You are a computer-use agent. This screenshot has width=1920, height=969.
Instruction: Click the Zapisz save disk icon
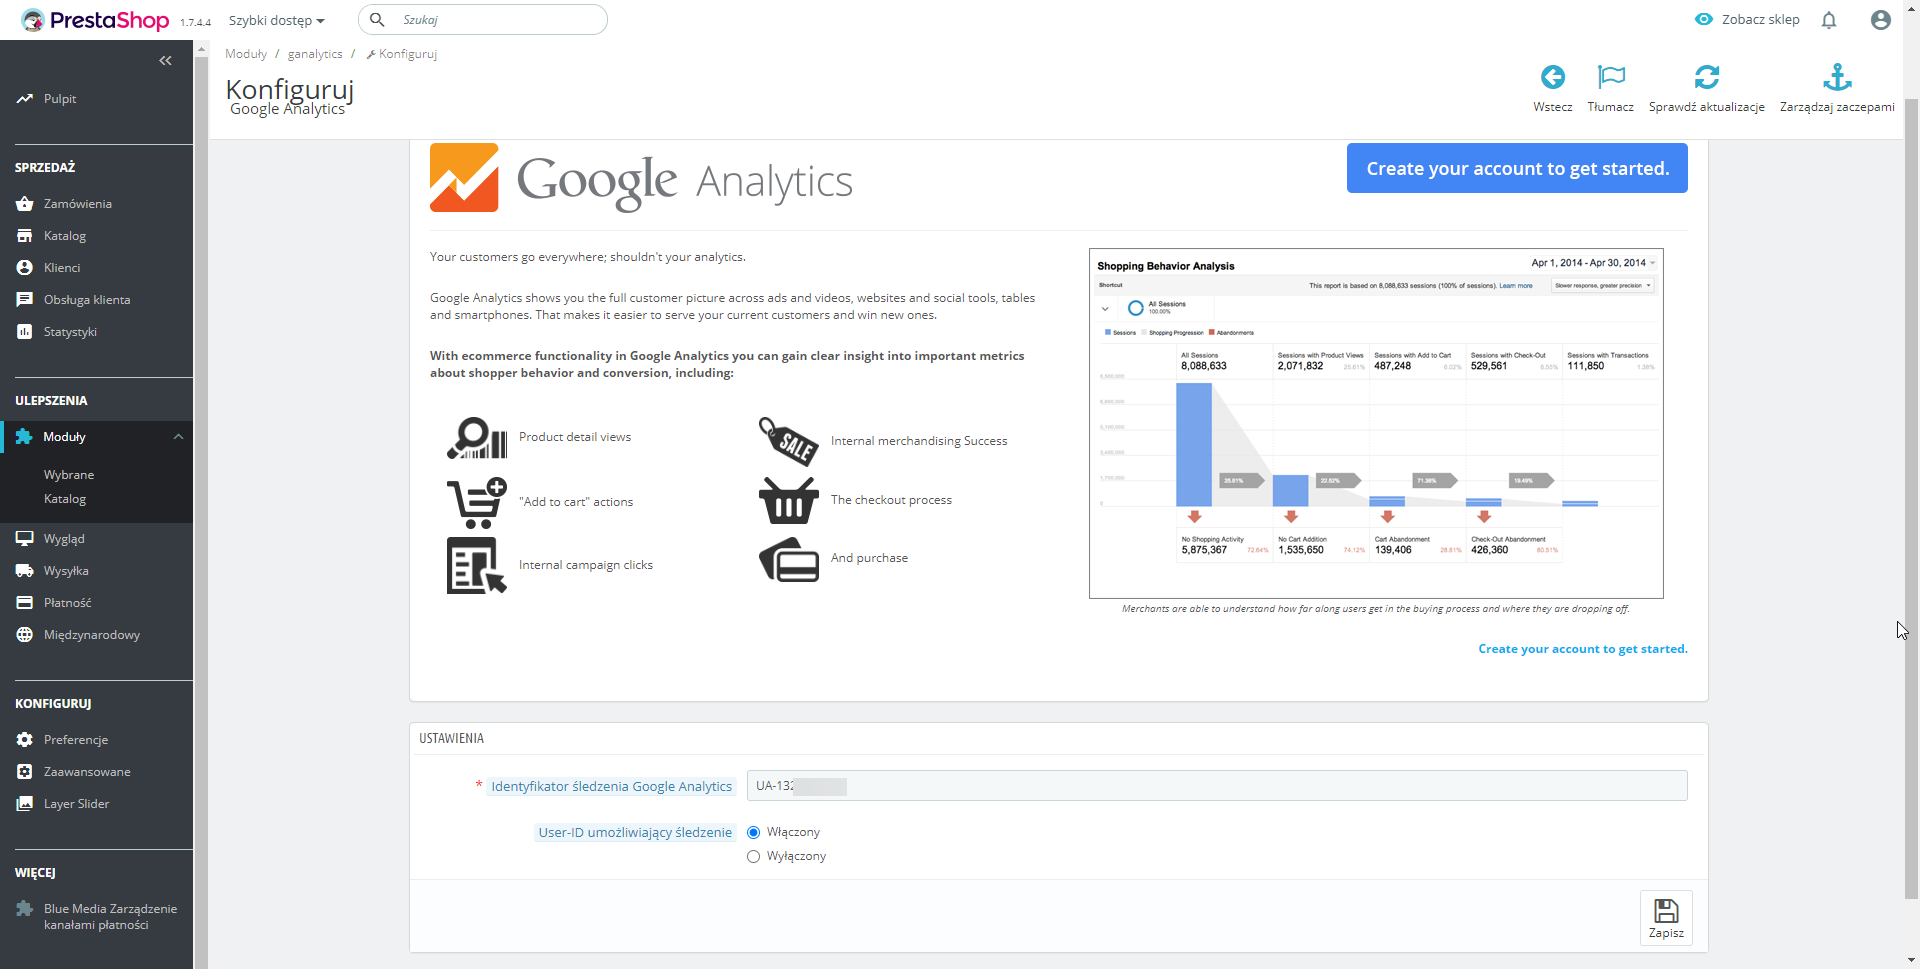click(1666, 910)
